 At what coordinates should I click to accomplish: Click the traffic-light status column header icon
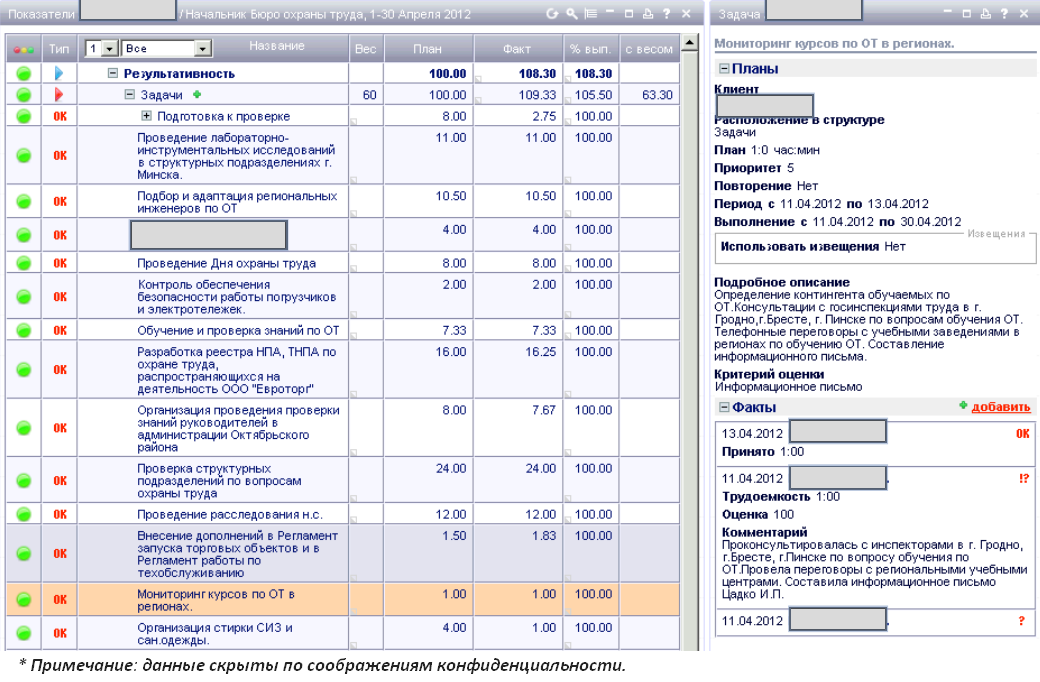click(23, 49)
